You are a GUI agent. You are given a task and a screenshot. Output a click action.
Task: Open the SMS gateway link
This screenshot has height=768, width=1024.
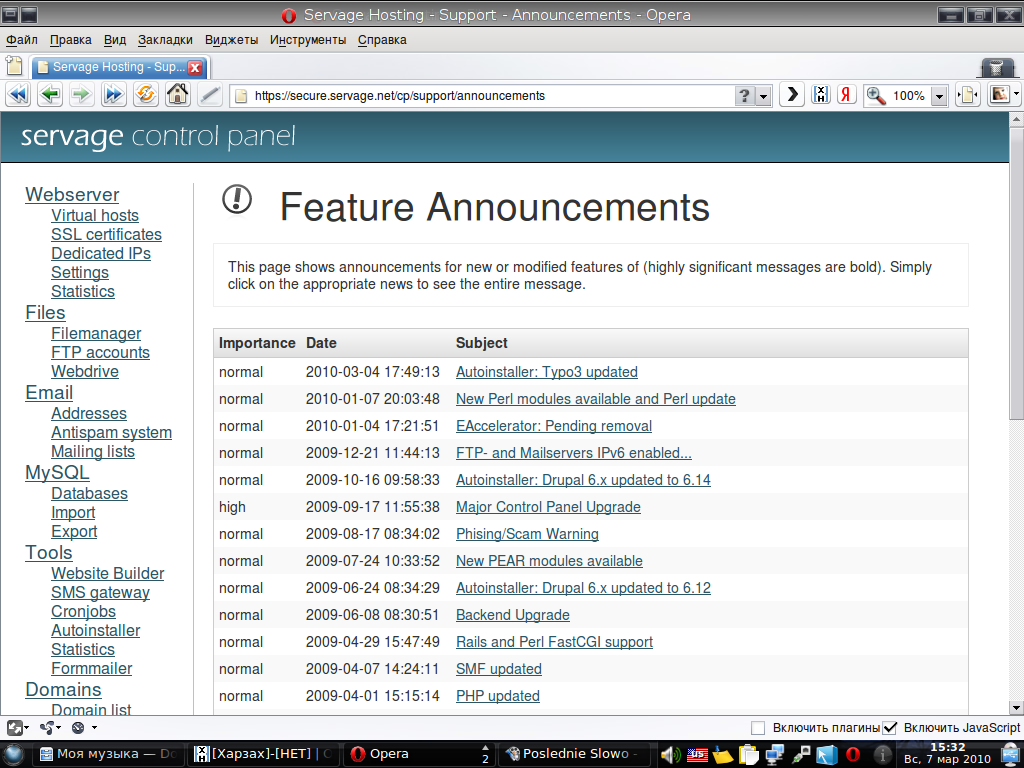101,592
